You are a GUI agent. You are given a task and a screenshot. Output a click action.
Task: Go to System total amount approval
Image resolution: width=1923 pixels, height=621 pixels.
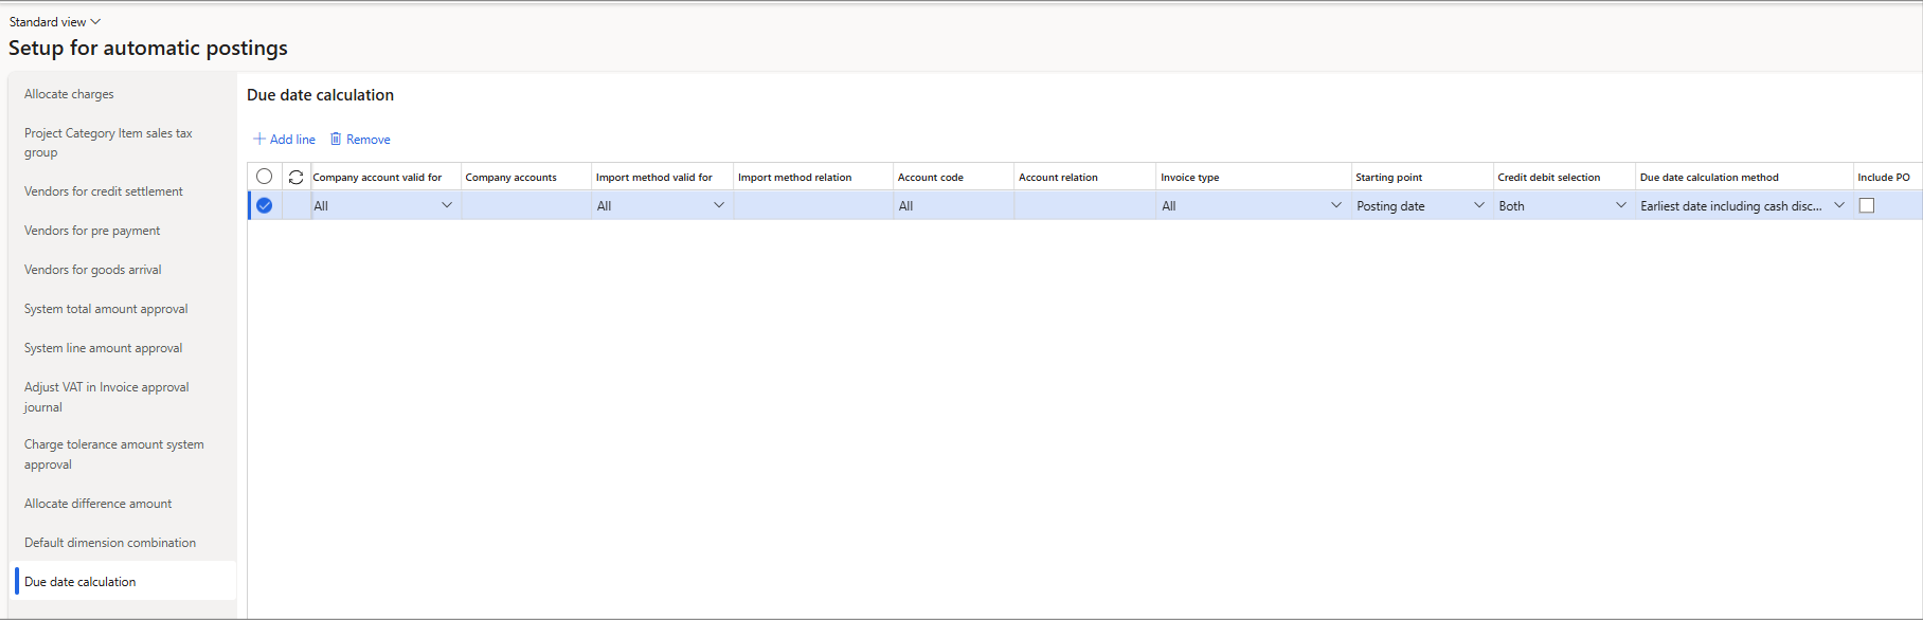(x=106, y=309)
